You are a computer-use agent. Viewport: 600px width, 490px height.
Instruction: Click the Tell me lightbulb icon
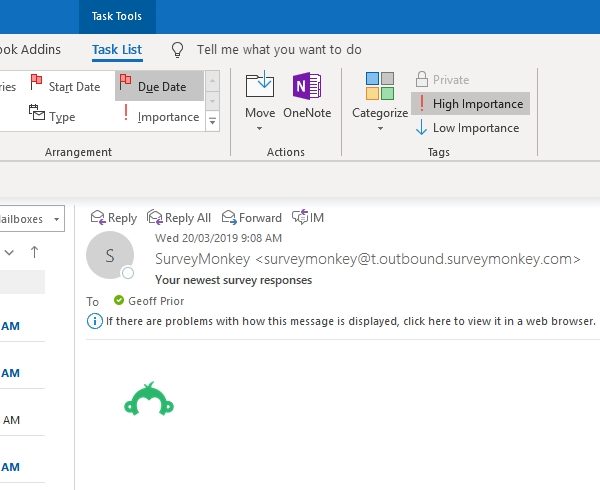tap(177, 50)
